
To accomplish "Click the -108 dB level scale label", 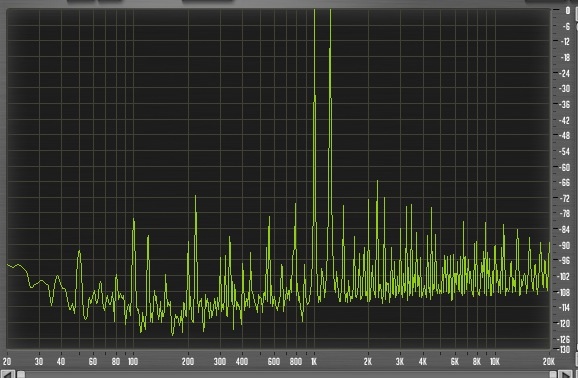I will 564,292.
